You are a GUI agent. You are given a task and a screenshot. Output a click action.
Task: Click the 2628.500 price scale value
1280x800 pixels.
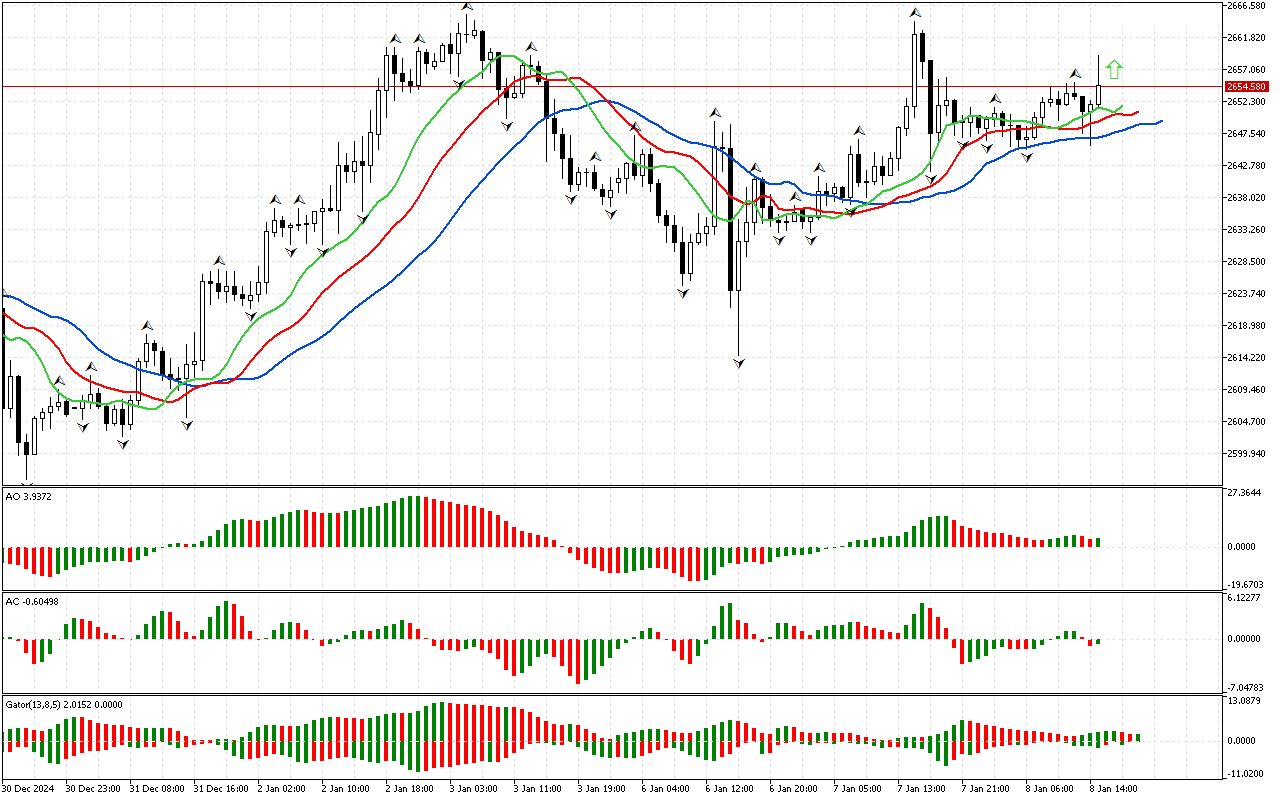pos(1246,262)
